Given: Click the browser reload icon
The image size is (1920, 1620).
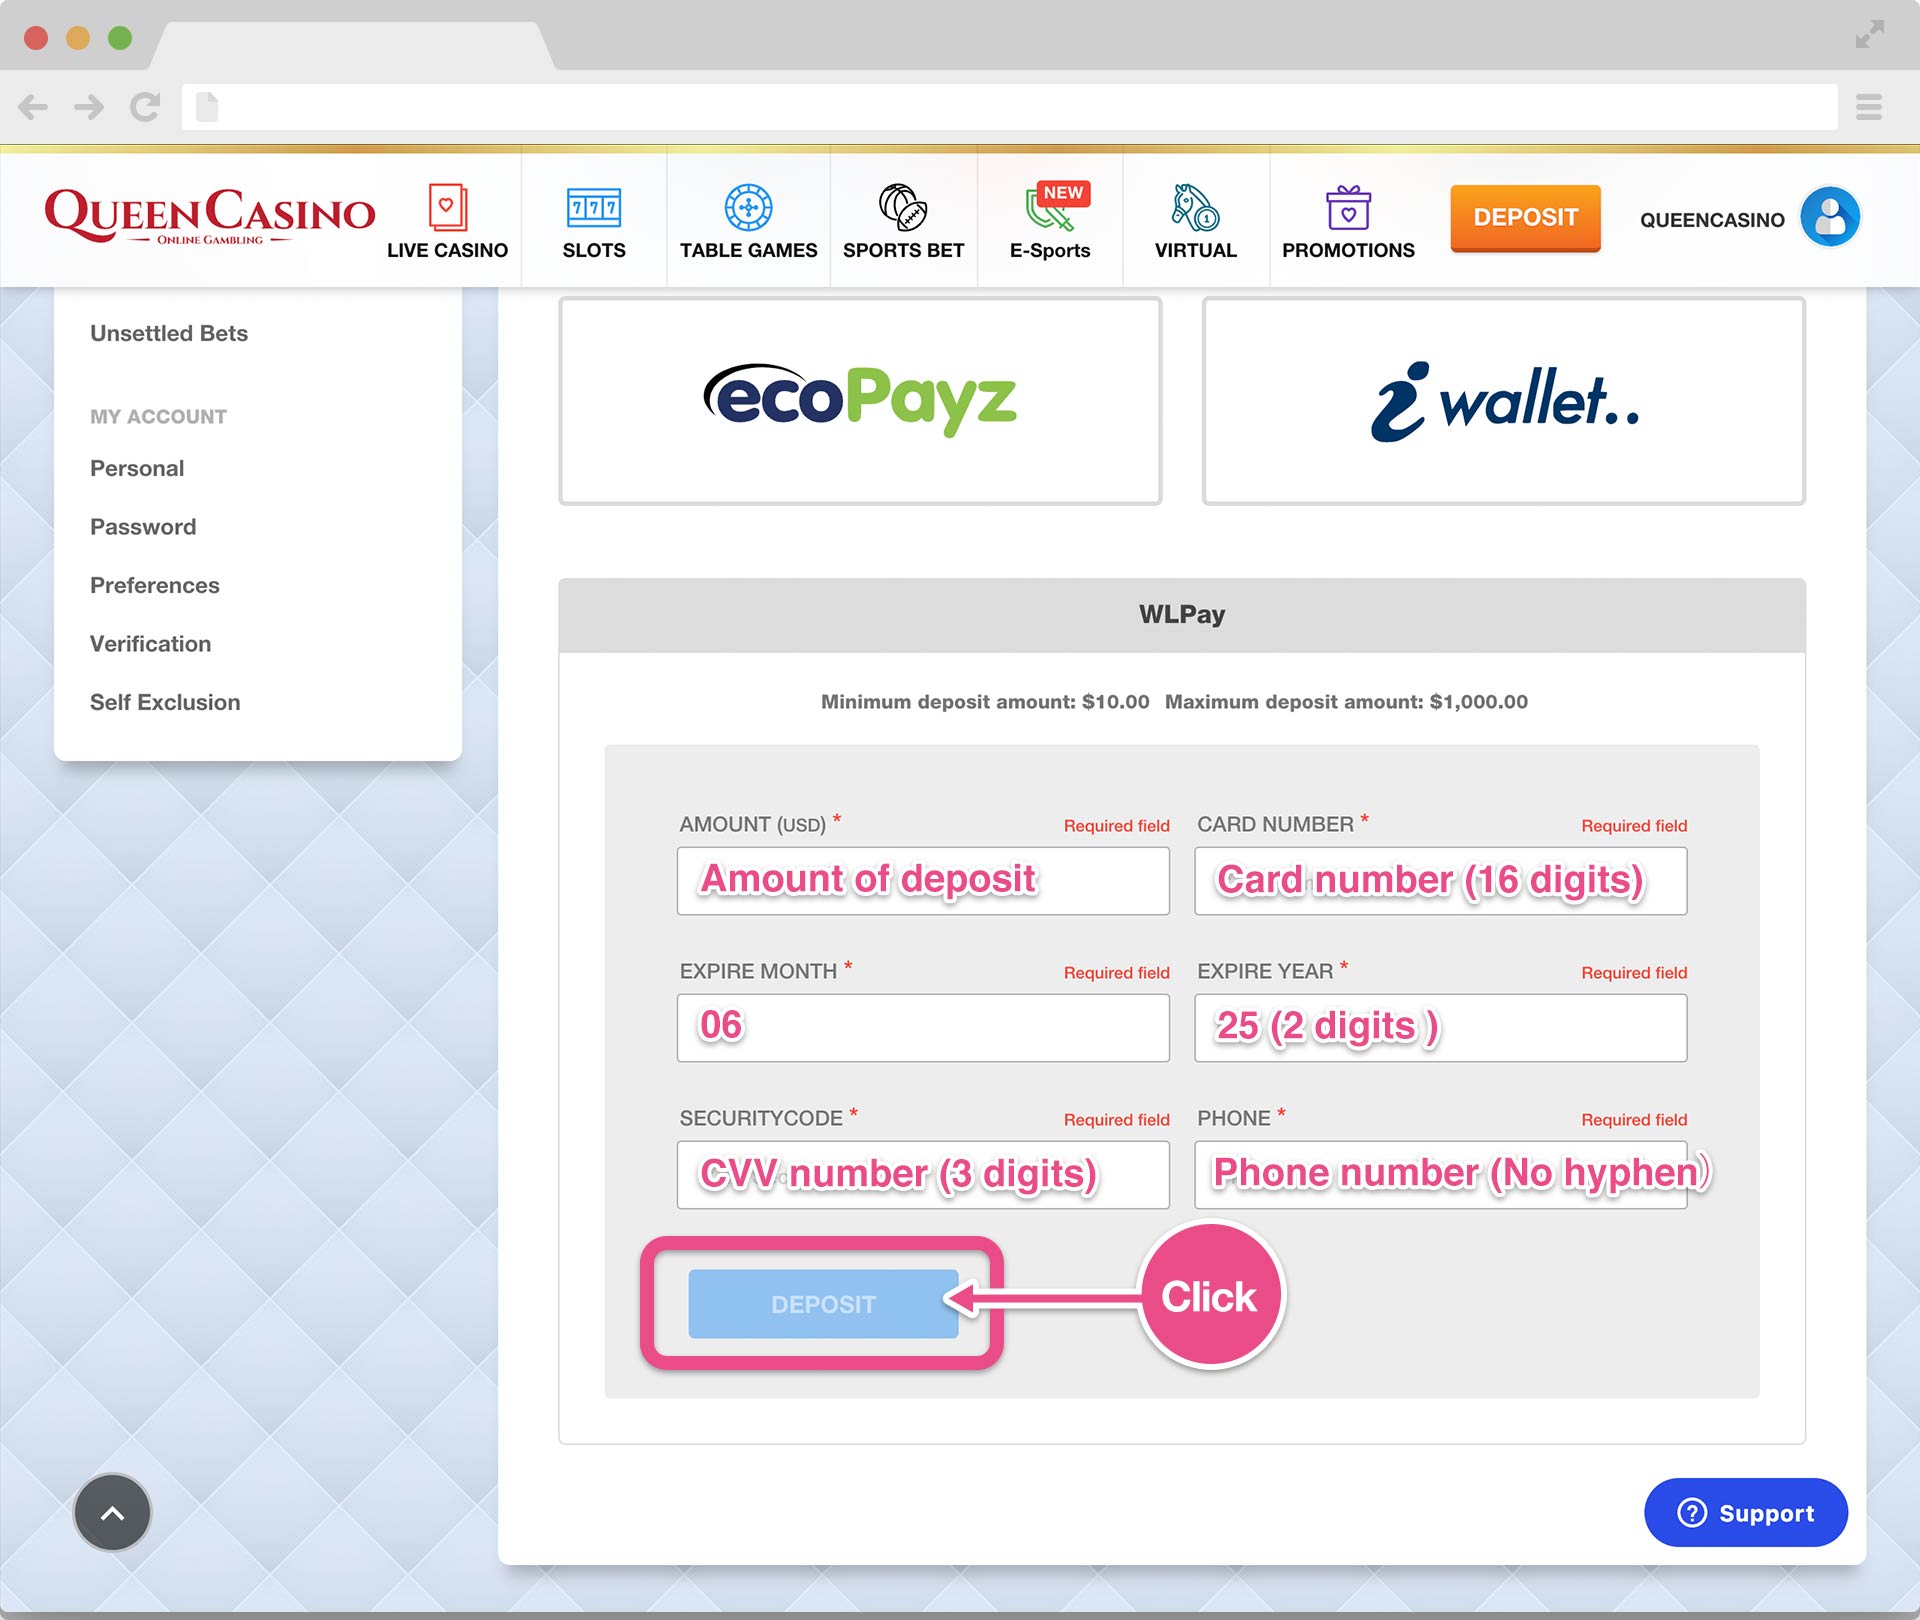Looking at the screenshot, I should click(x=145, y=107).
